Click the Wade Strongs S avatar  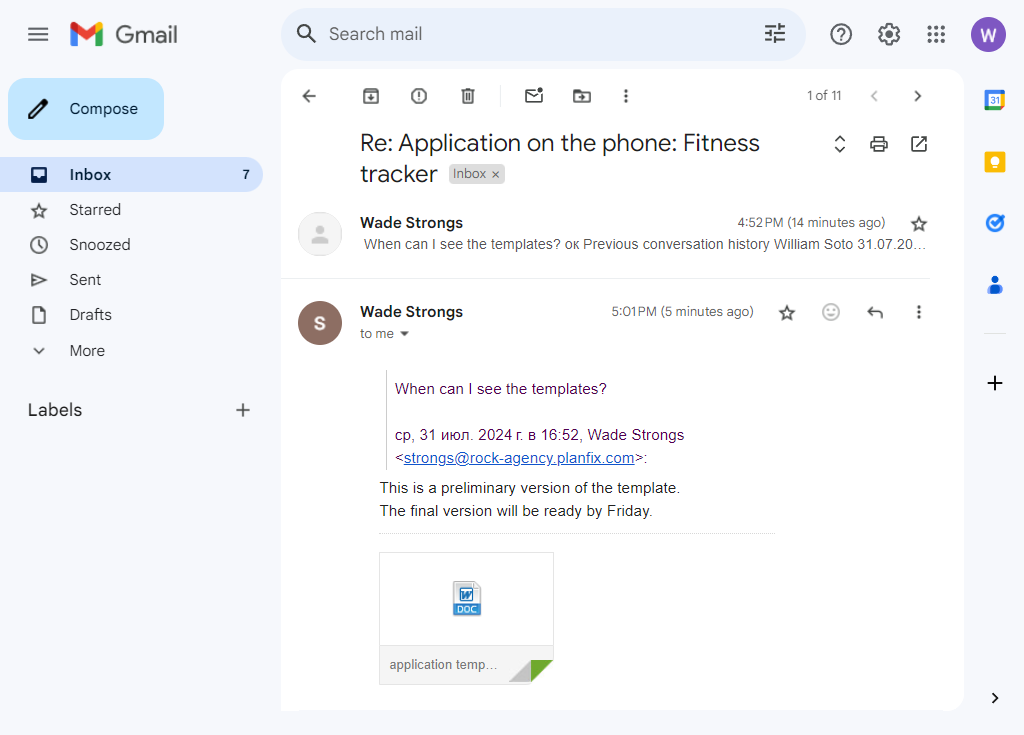pyautogui.click(x=320, y=323)
